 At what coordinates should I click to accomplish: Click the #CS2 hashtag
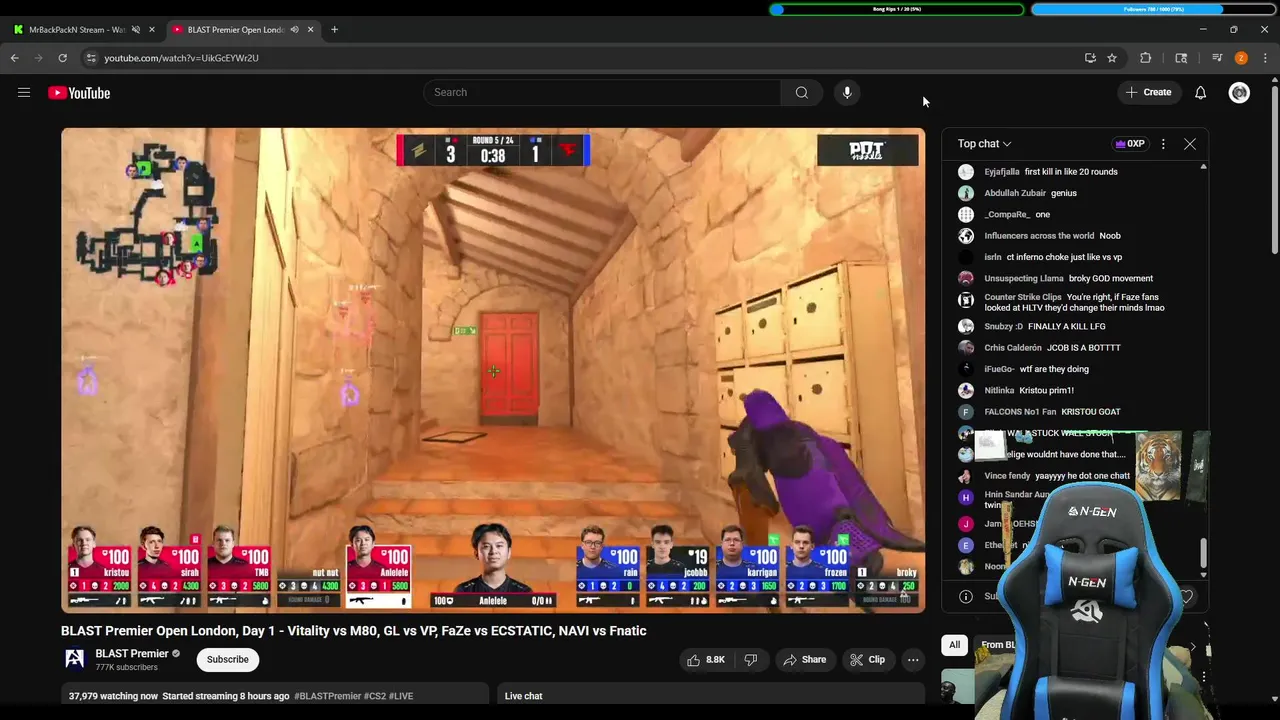[x=374, y=696]
